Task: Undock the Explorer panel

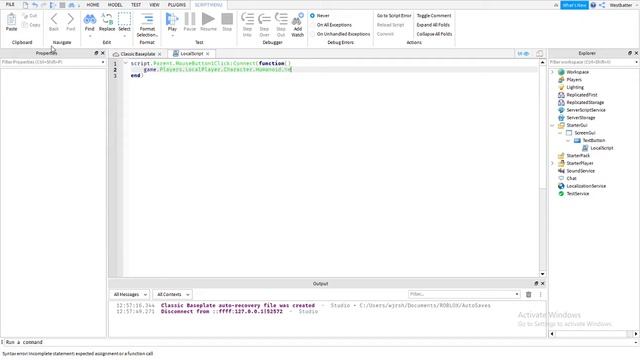Action: (x=629, y=53)
